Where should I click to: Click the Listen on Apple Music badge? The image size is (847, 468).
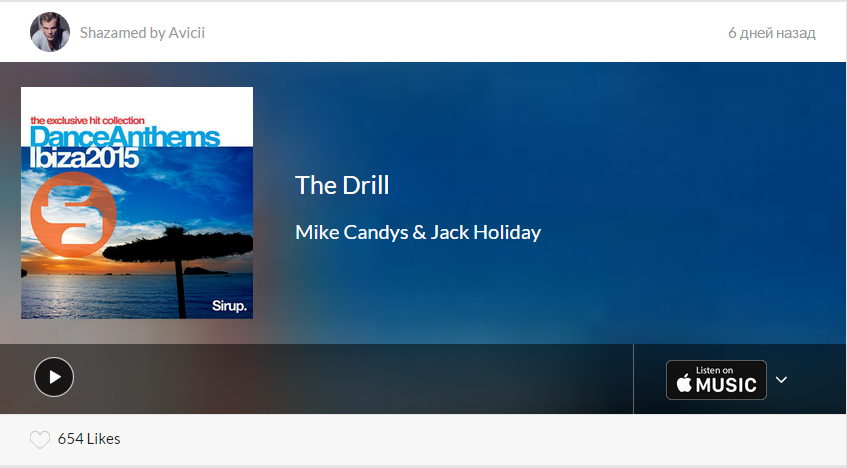click(716, 380)
